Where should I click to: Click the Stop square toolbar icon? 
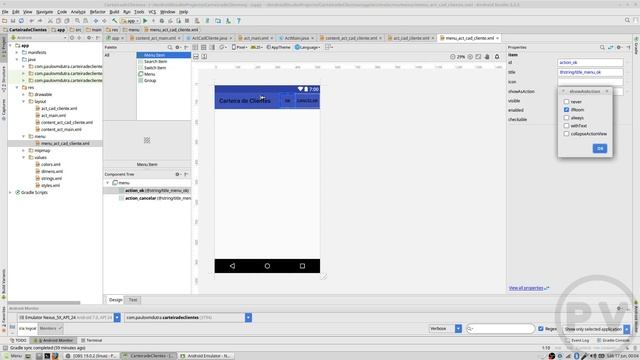pyautogui.click(x=187, y=21)
